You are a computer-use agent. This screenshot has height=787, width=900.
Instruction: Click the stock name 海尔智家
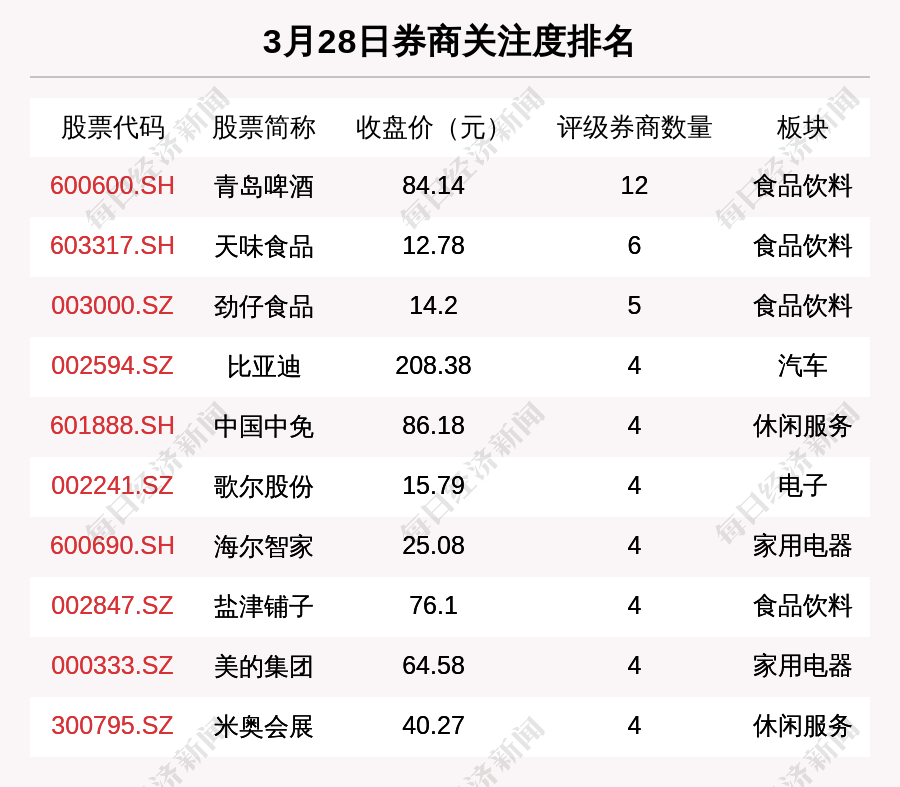[264, 546]
